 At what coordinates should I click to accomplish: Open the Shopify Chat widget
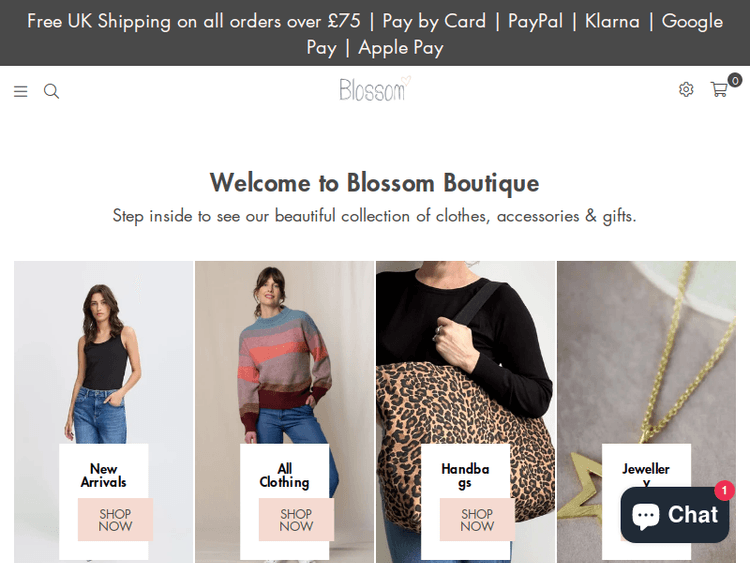coord(675,515)
